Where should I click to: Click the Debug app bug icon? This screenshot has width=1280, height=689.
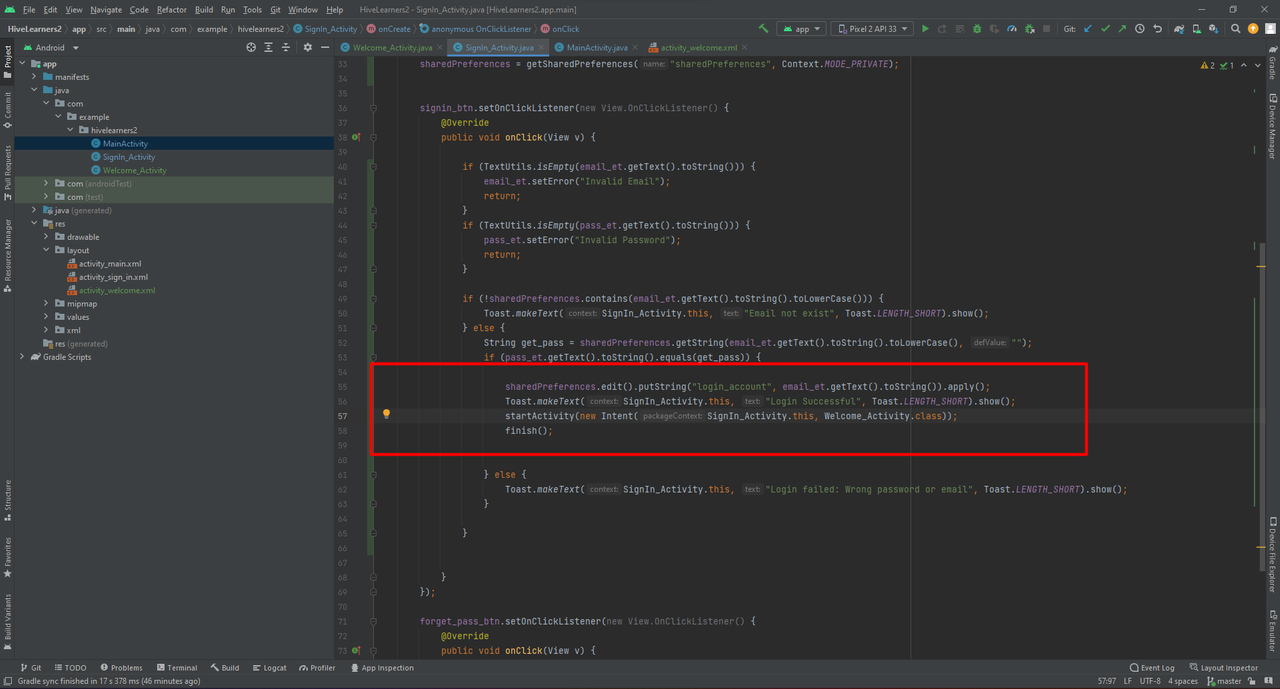point(977,29)
